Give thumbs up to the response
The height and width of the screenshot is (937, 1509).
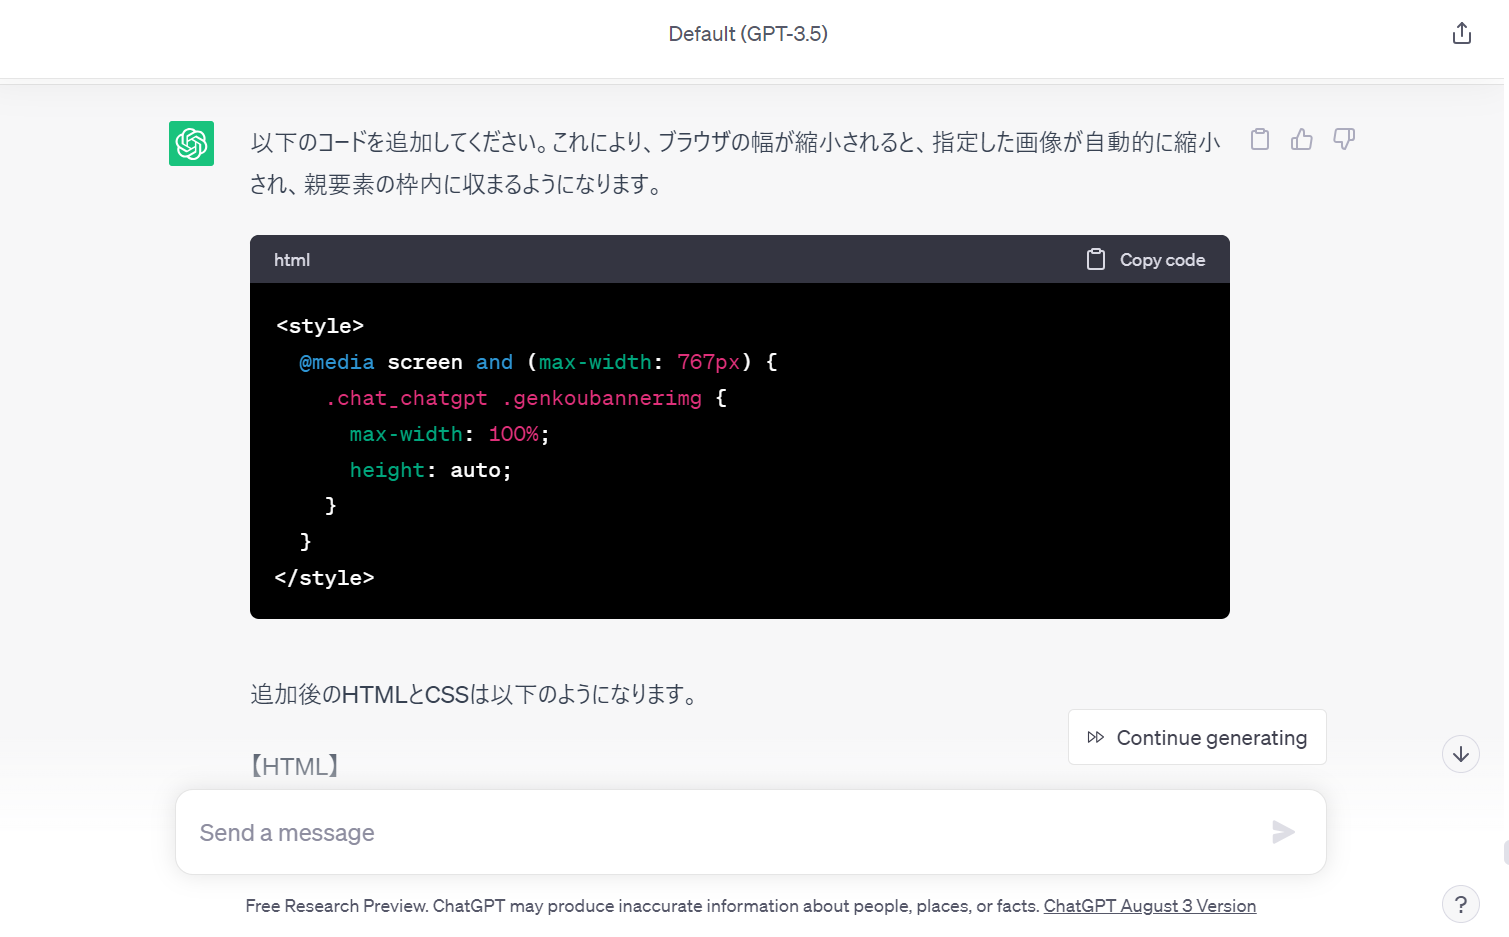(x=1302, y=139)
